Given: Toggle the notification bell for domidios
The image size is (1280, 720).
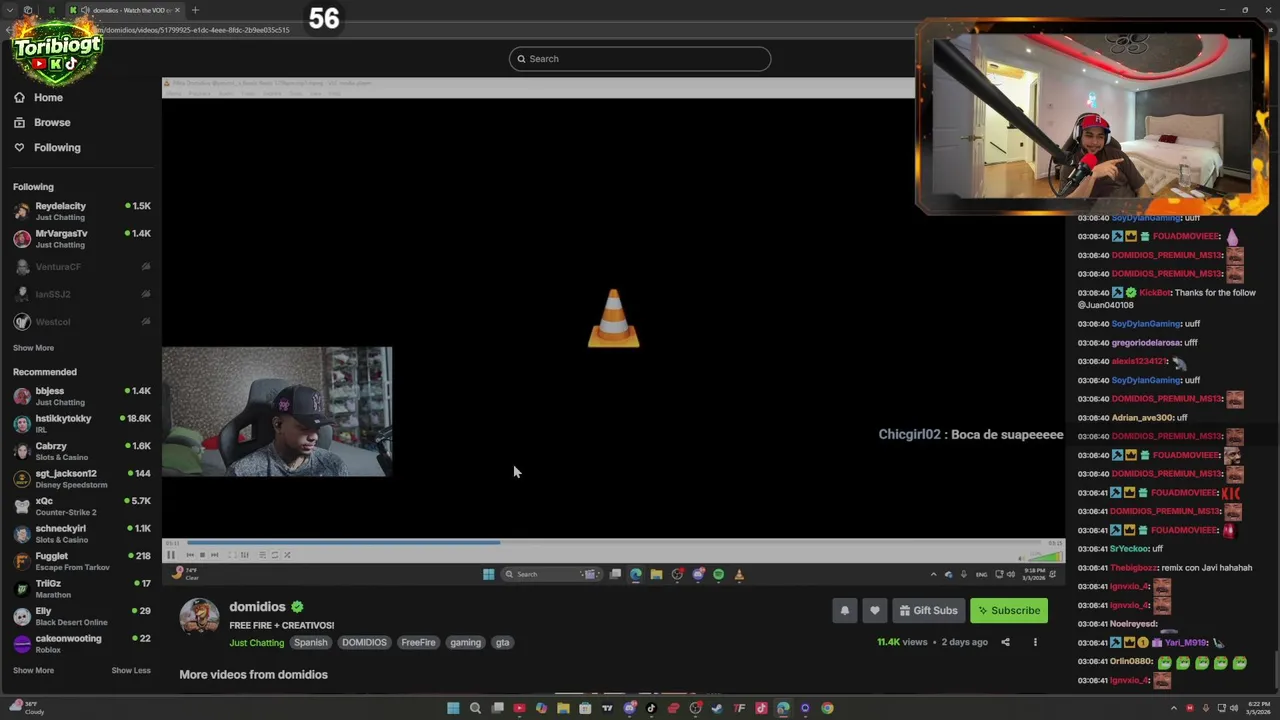Looking at the screenshot, I should coord(845,611).
